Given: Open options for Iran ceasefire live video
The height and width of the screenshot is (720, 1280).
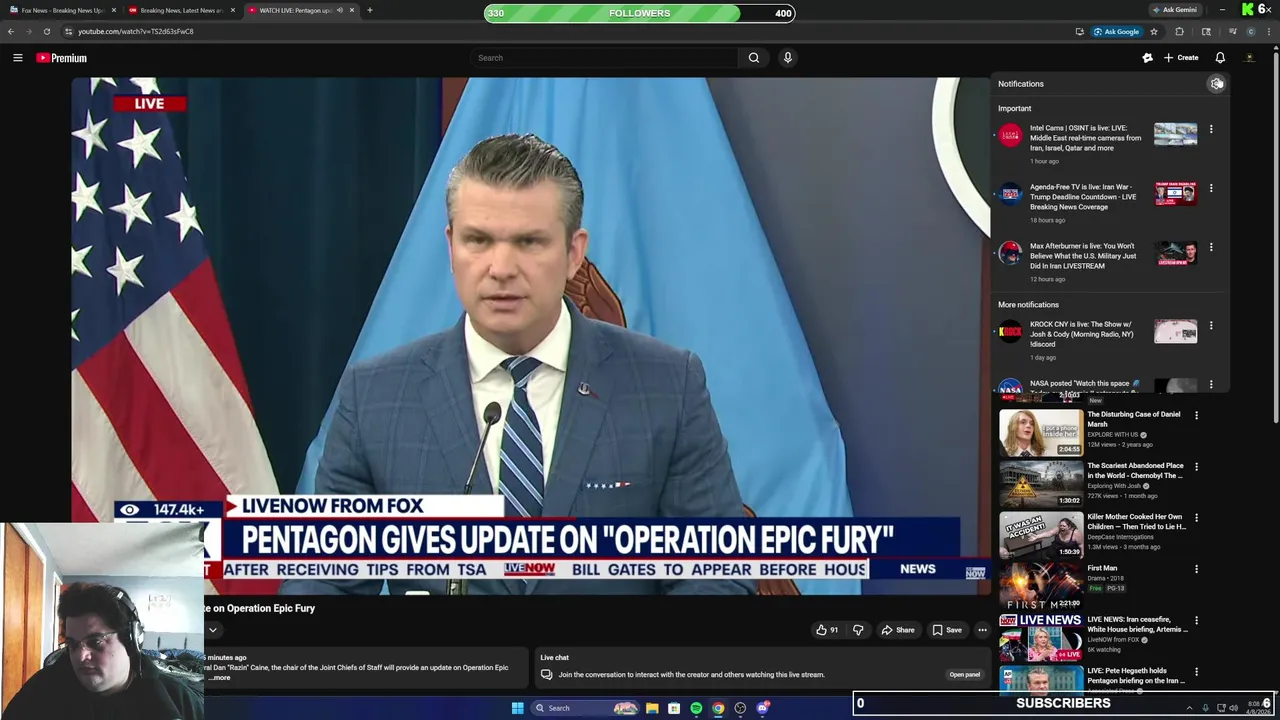Looking at the screenshot, I should [x=1196, y=620].
